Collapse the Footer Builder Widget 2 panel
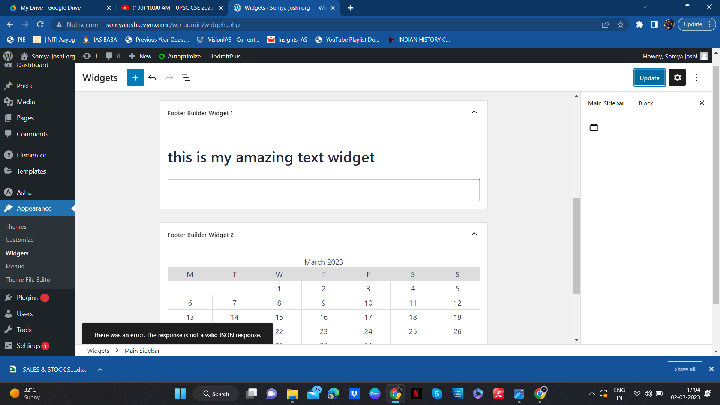 pos(473,234)
